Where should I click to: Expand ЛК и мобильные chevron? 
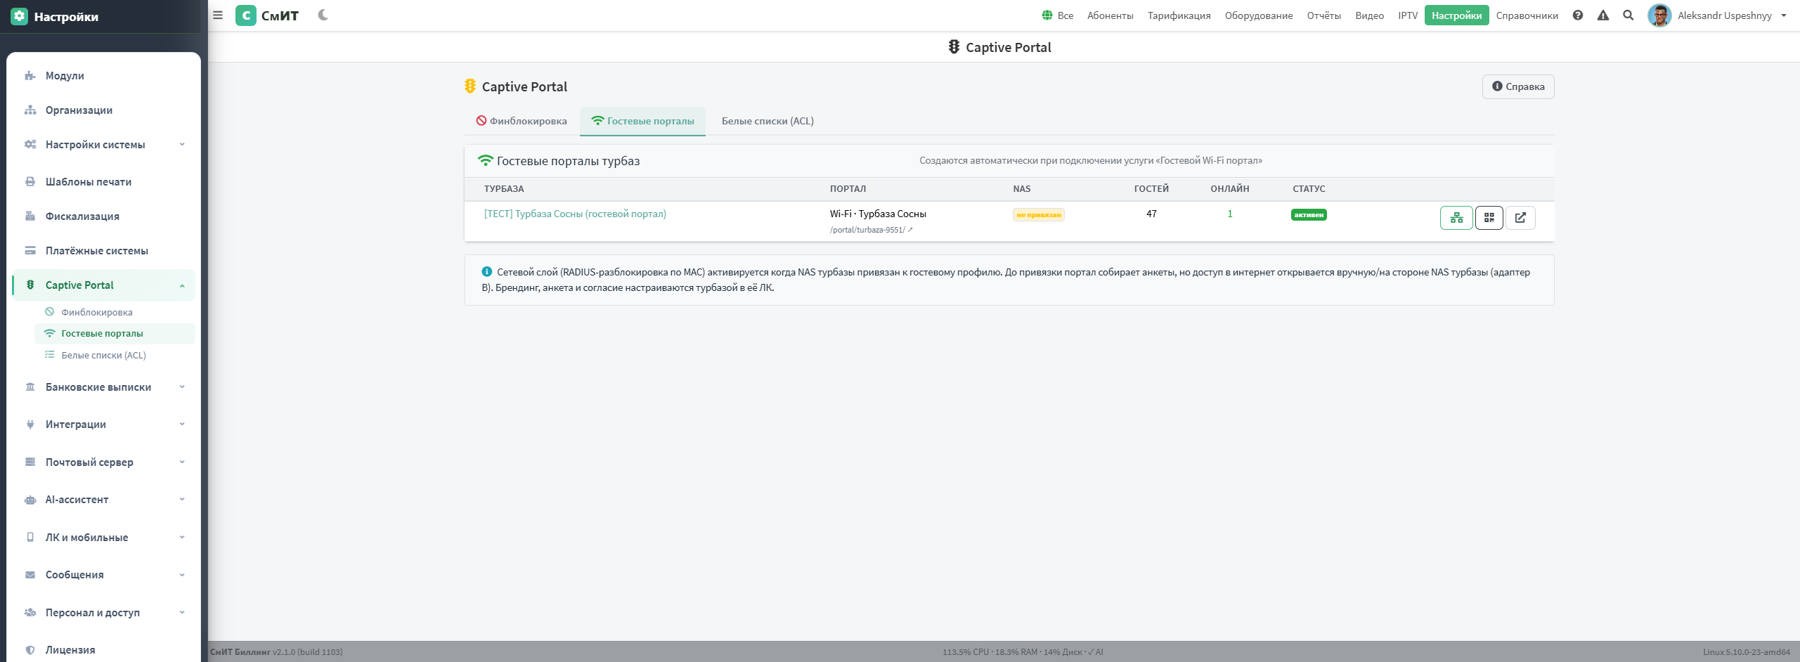[182, 537]
